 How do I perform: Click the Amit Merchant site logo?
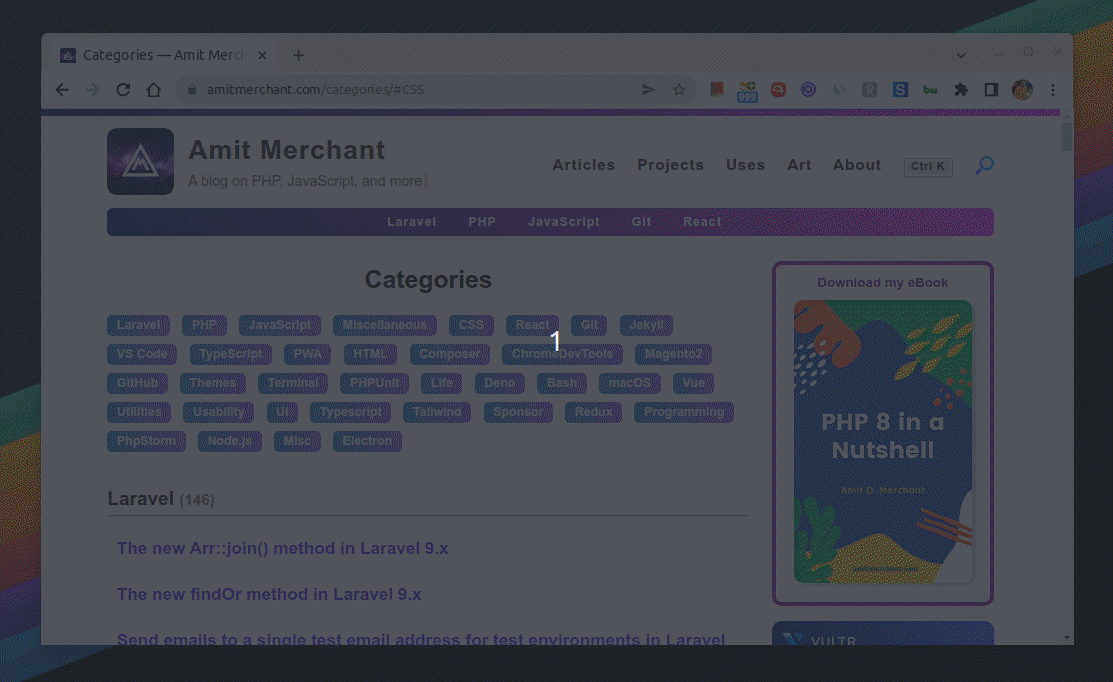(x=141, y=162)
